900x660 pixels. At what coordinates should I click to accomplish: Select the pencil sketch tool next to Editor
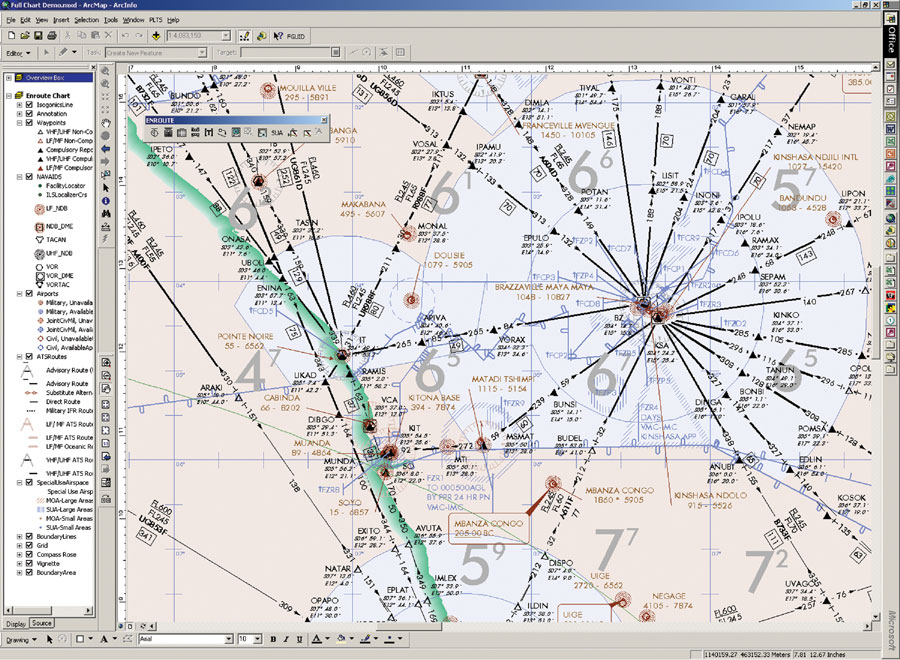point(62,50)
